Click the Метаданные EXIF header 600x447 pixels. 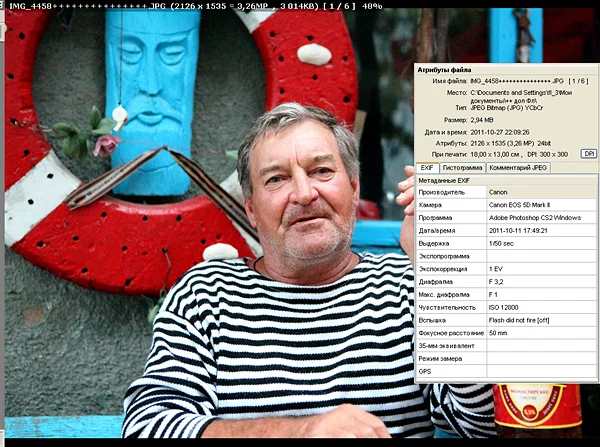[444, 180]
